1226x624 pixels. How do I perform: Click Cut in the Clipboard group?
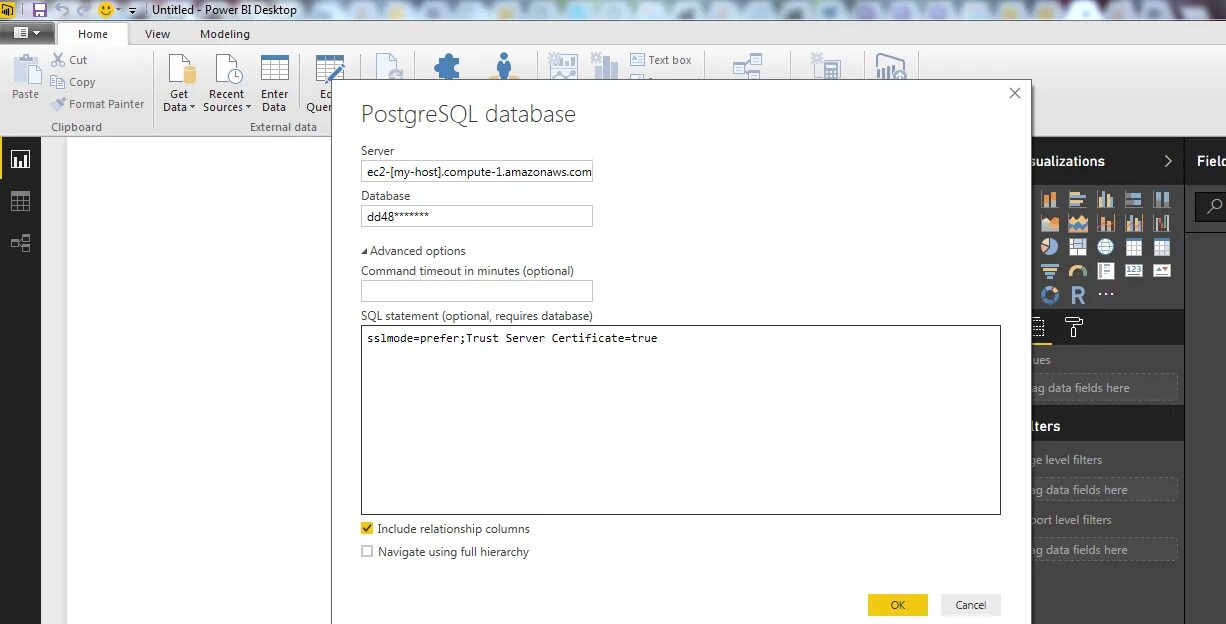69,60
